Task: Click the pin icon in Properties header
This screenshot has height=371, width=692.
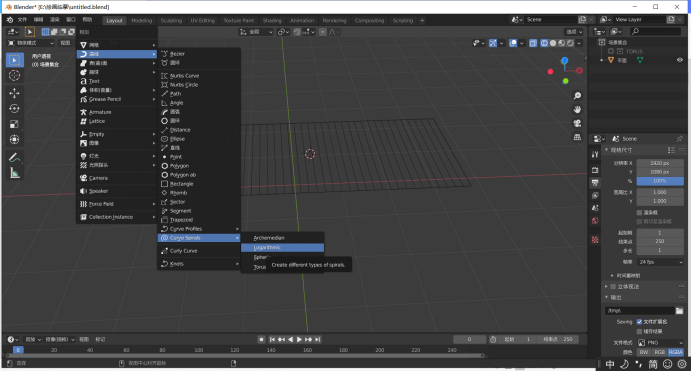Action: pyautogui.click(x=679, y=139)
